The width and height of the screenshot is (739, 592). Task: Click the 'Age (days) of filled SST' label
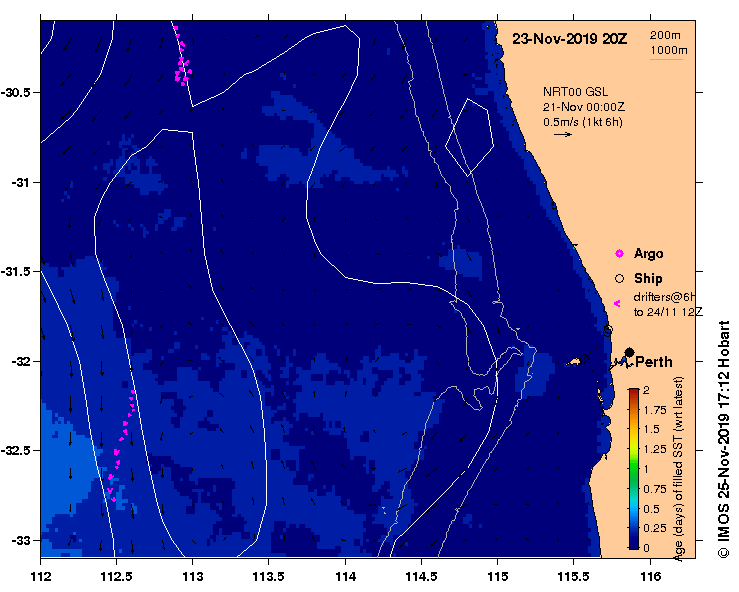coord(679,469)
